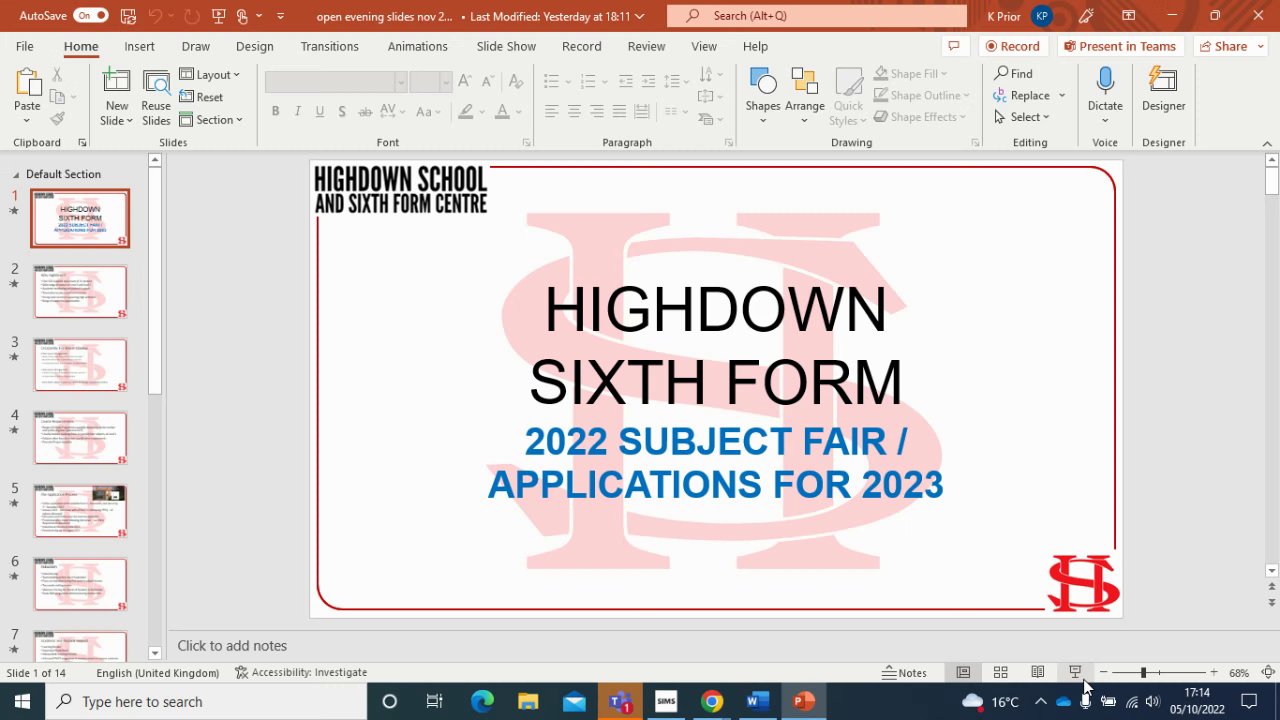
Task: Click the Clear All Formatting icon
Action: (x=515, y=82)
